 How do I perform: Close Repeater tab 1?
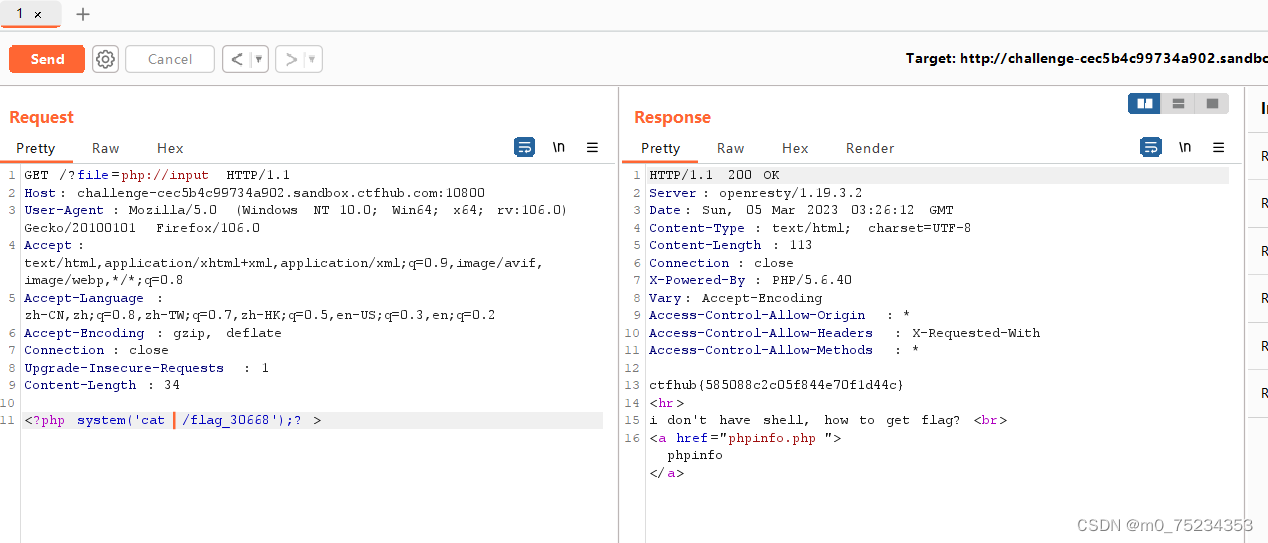click(38, 14)
